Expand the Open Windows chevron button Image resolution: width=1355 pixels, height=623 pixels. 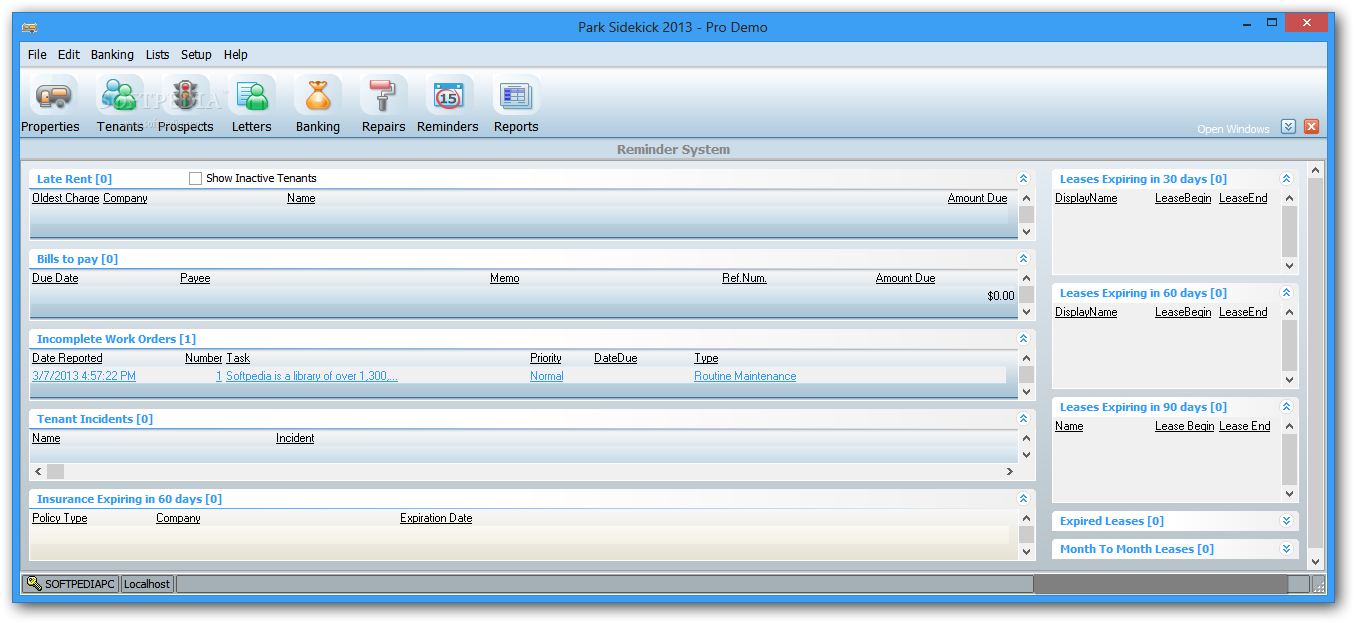(x=1288, y=127)
